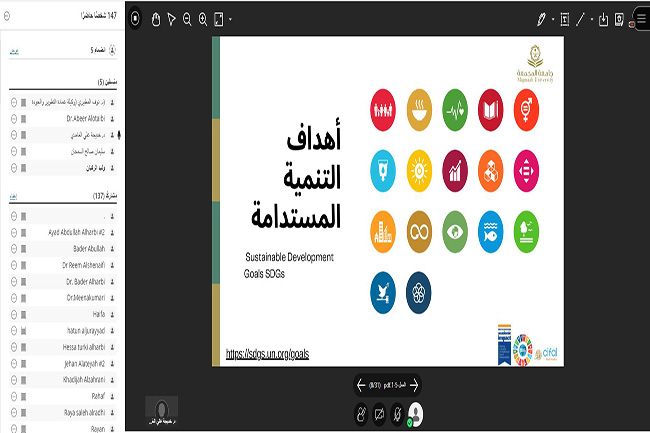Open my status avatar settings
The width and height of the screenshot is (650, 433).
[x=415, y=414]
